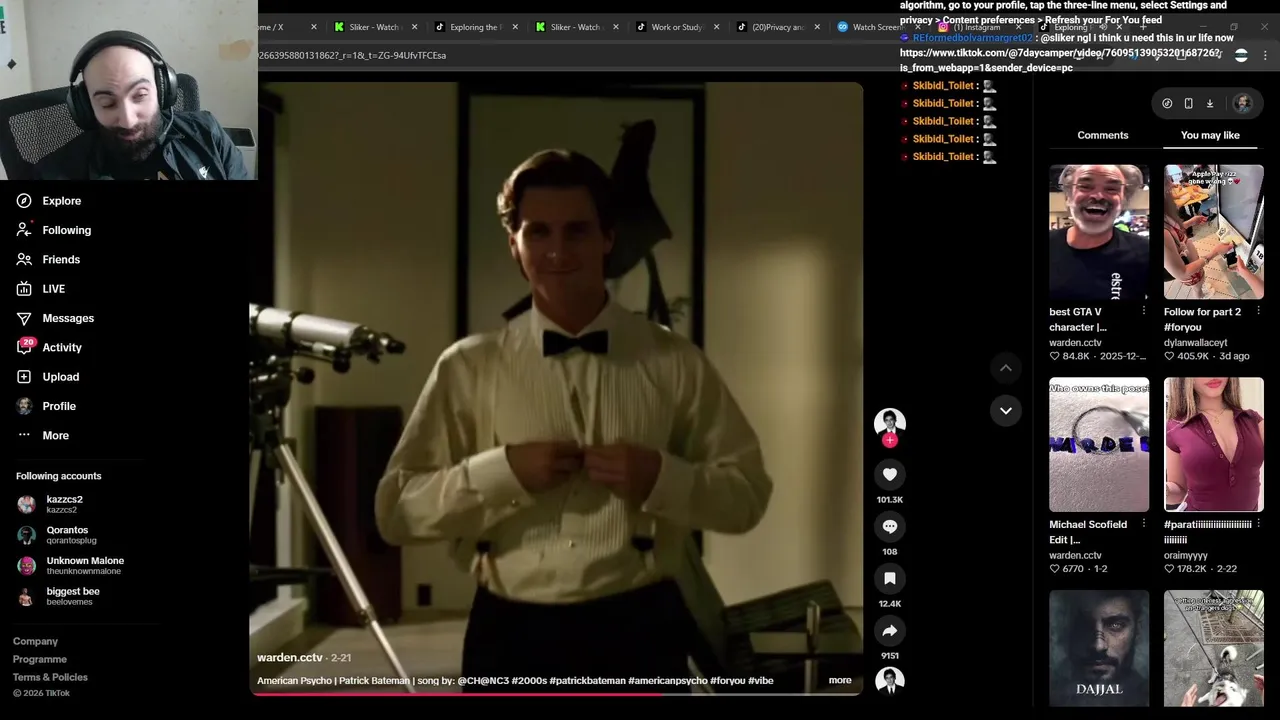The width and height of the screenshot is (1280, 720).
Task: Like the video with heart icon
Action: (x=890, y=474)
